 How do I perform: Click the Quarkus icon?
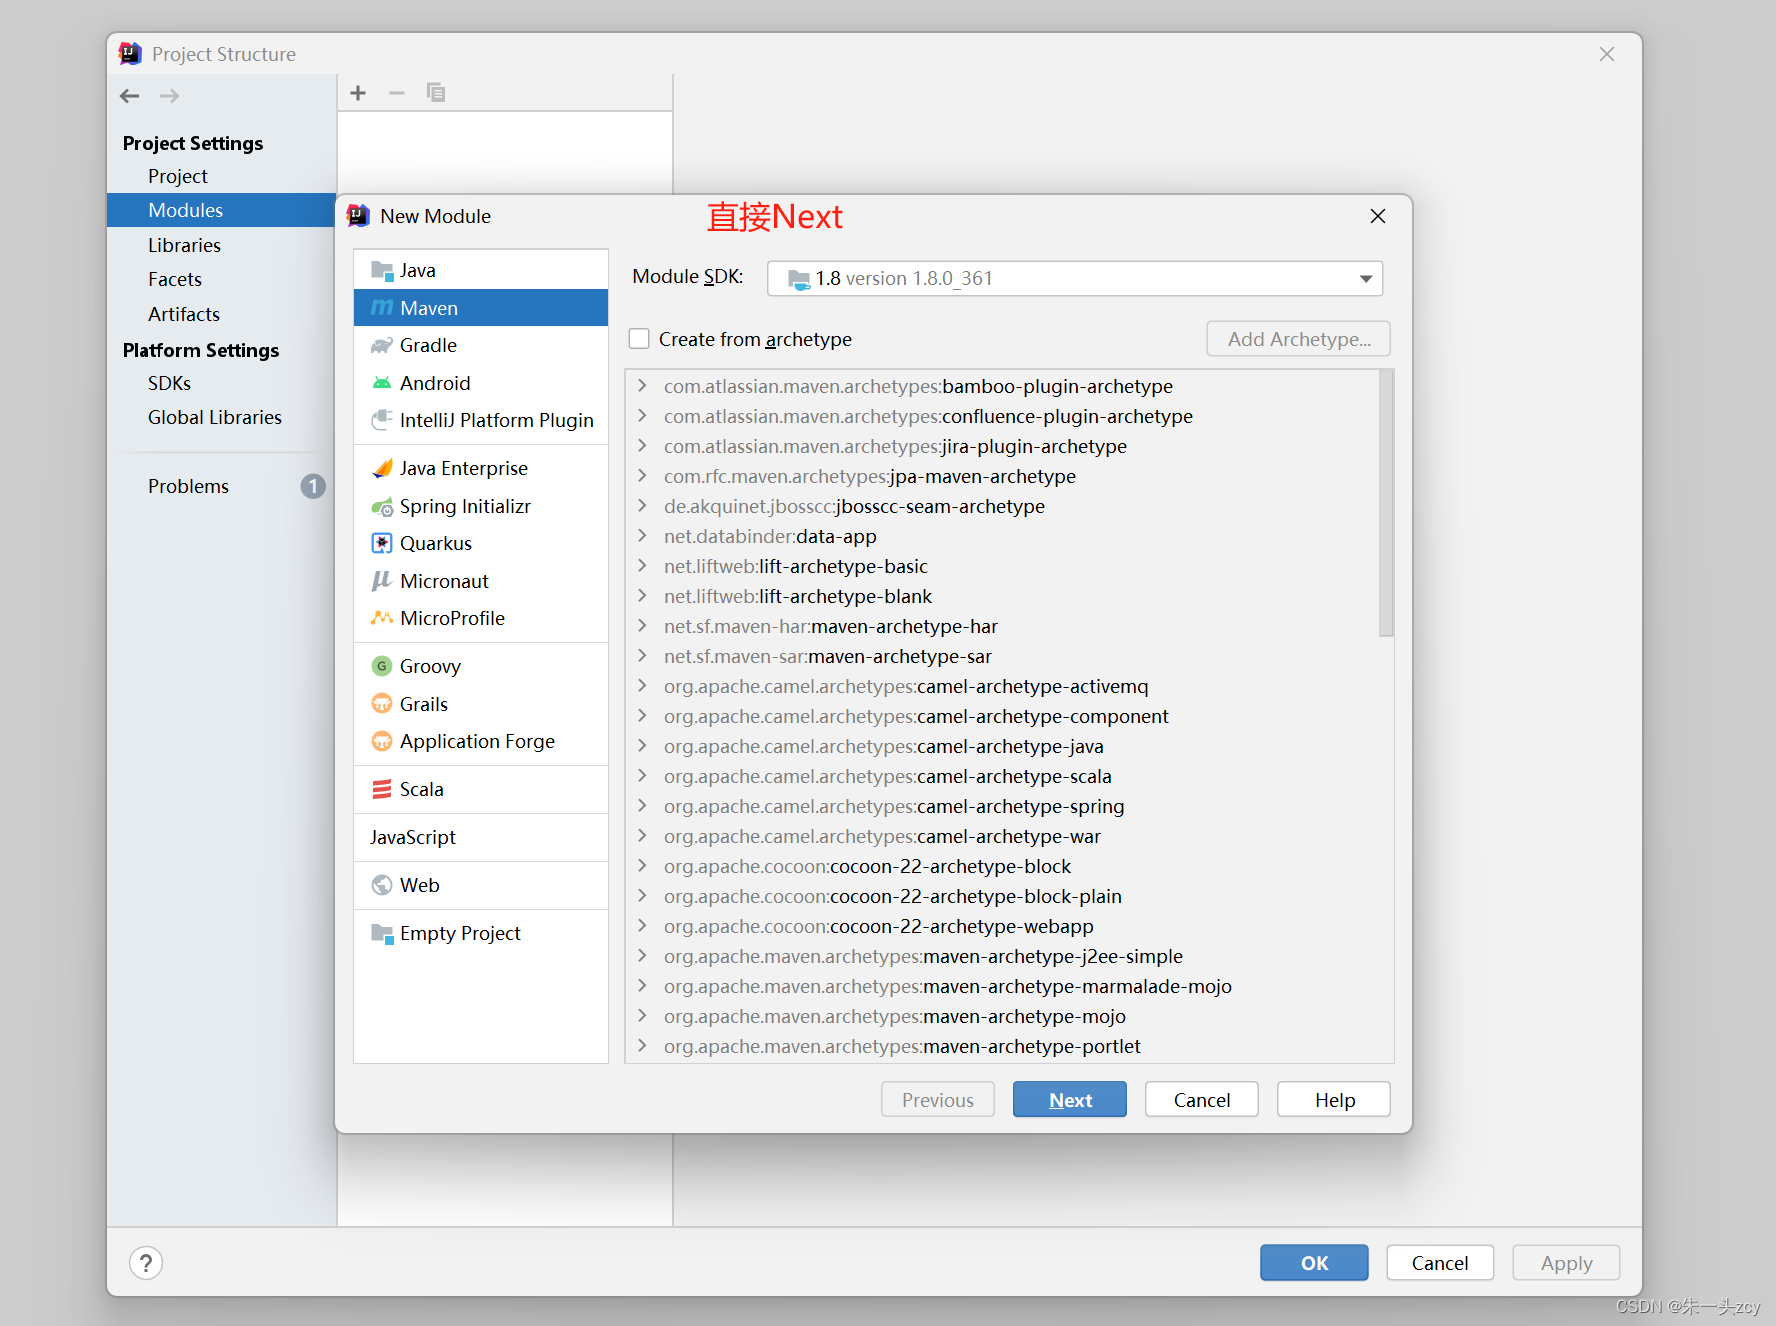(382, 543)
